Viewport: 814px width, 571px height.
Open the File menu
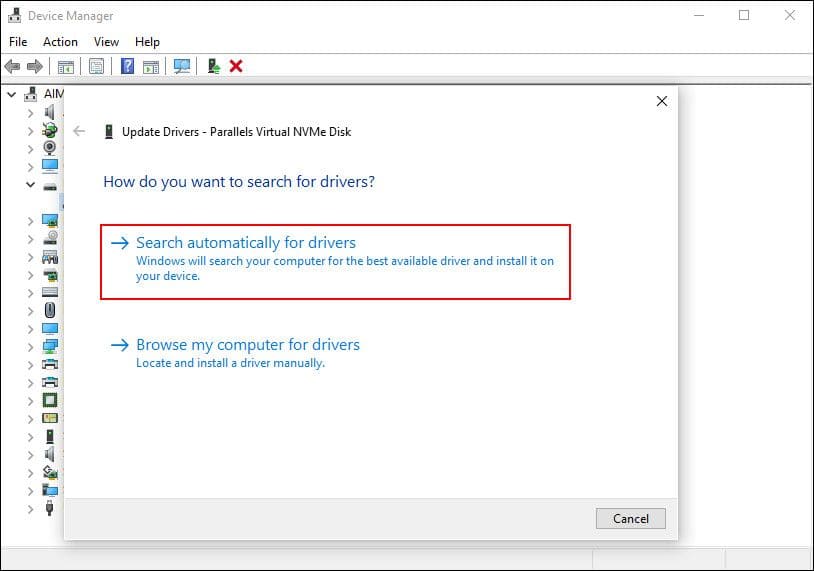tap(18, 42)
